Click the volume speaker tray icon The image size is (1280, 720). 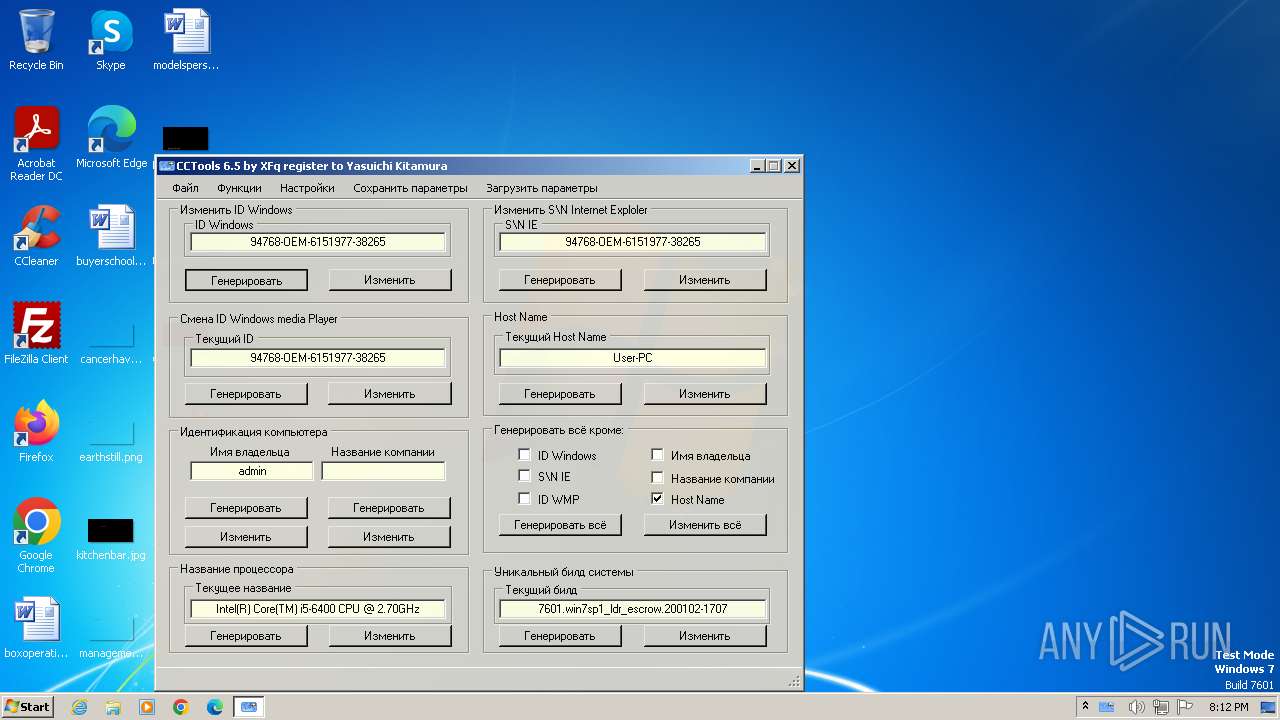point(1137,707)
